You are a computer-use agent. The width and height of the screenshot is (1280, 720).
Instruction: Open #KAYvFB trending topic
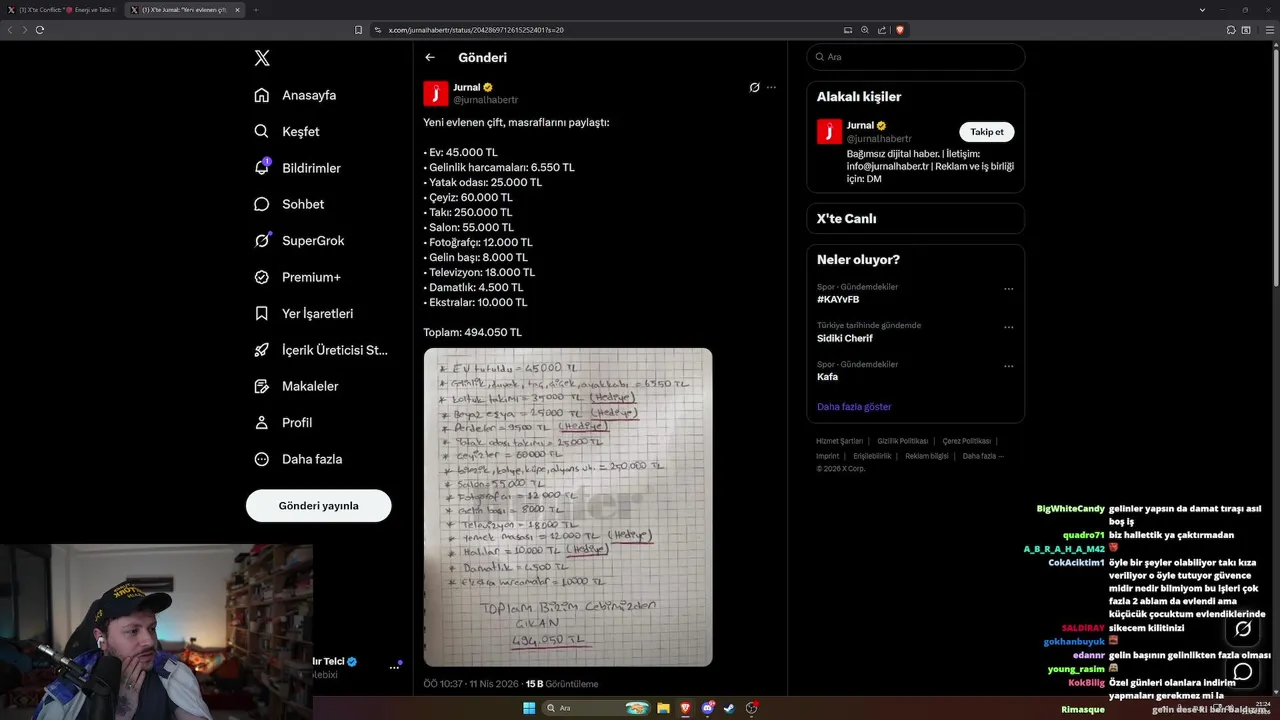(838, 299)
